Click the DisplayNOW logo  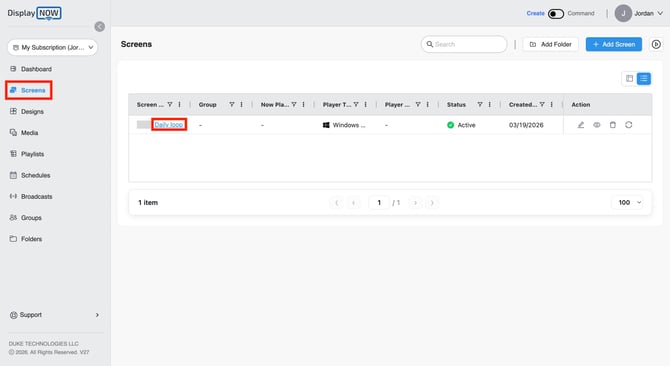pyautogui.click(x=34, y=13)
